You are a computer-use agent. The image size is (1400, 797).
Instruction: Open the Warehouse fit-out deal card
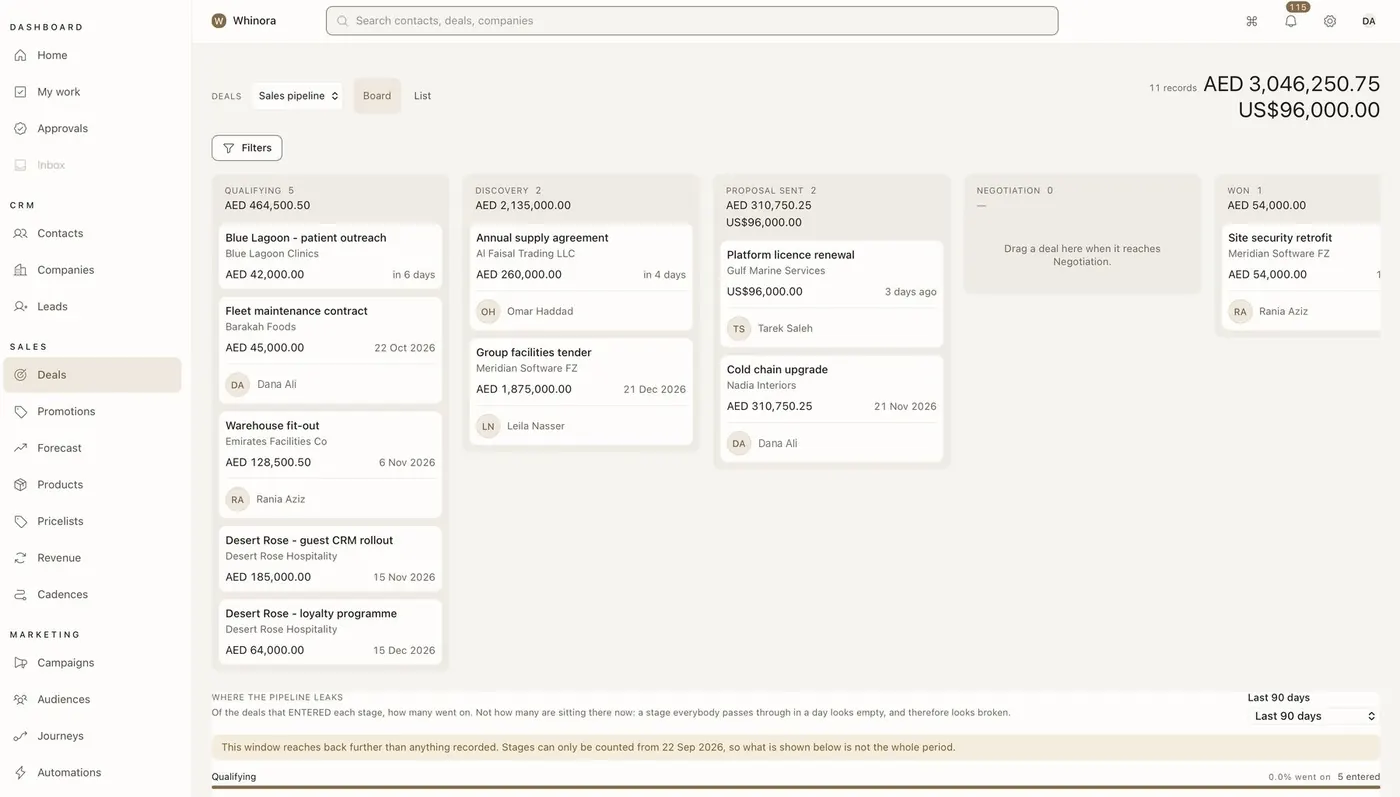coord(330,465)
